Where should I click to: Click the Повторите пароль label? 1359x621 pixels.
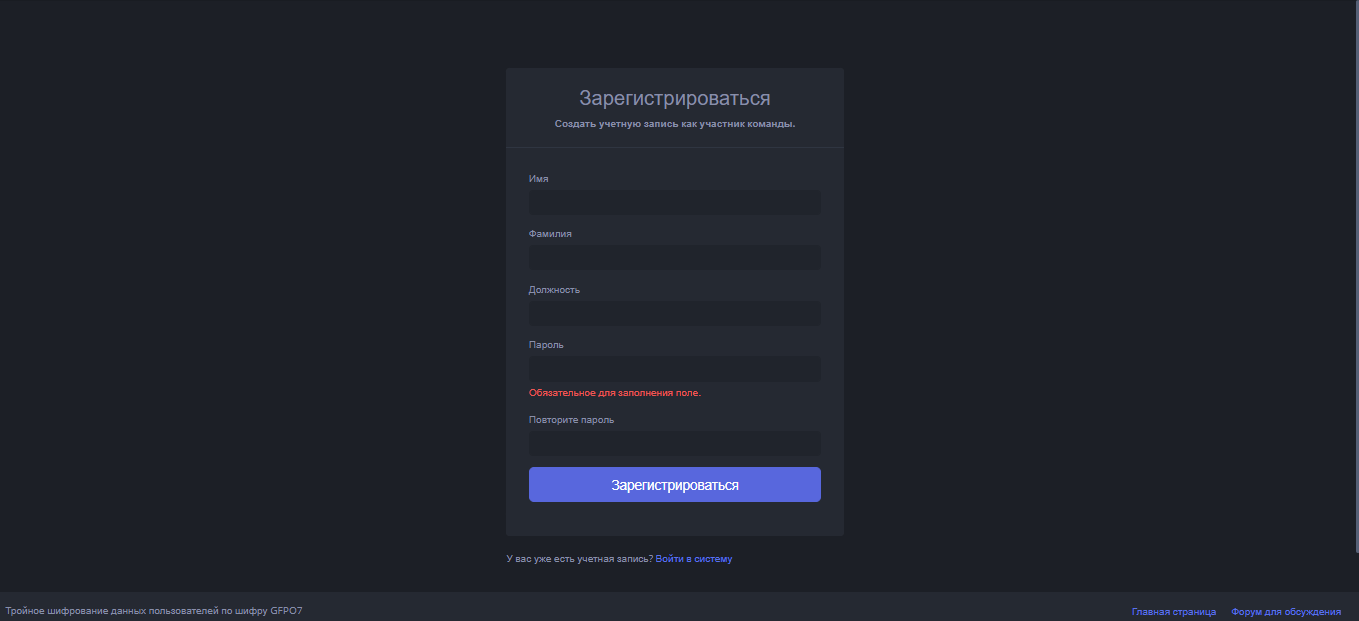click(571, 420)
